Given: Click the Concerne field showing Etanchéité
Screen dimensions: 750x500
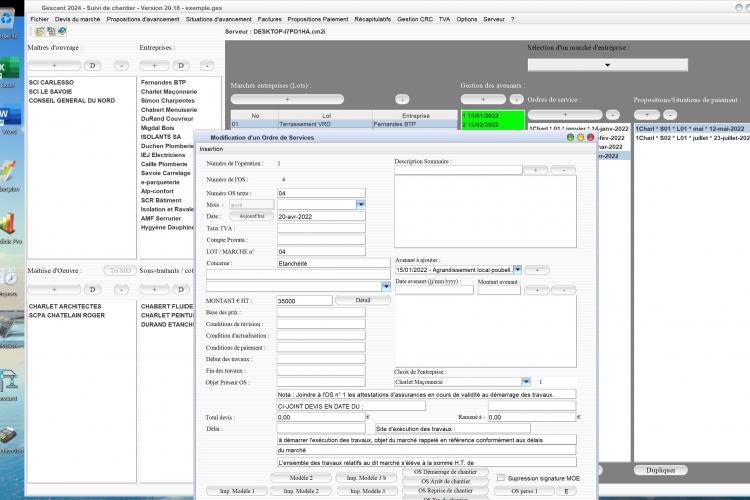Looking at the screenshot, I should tap(333, 263).
